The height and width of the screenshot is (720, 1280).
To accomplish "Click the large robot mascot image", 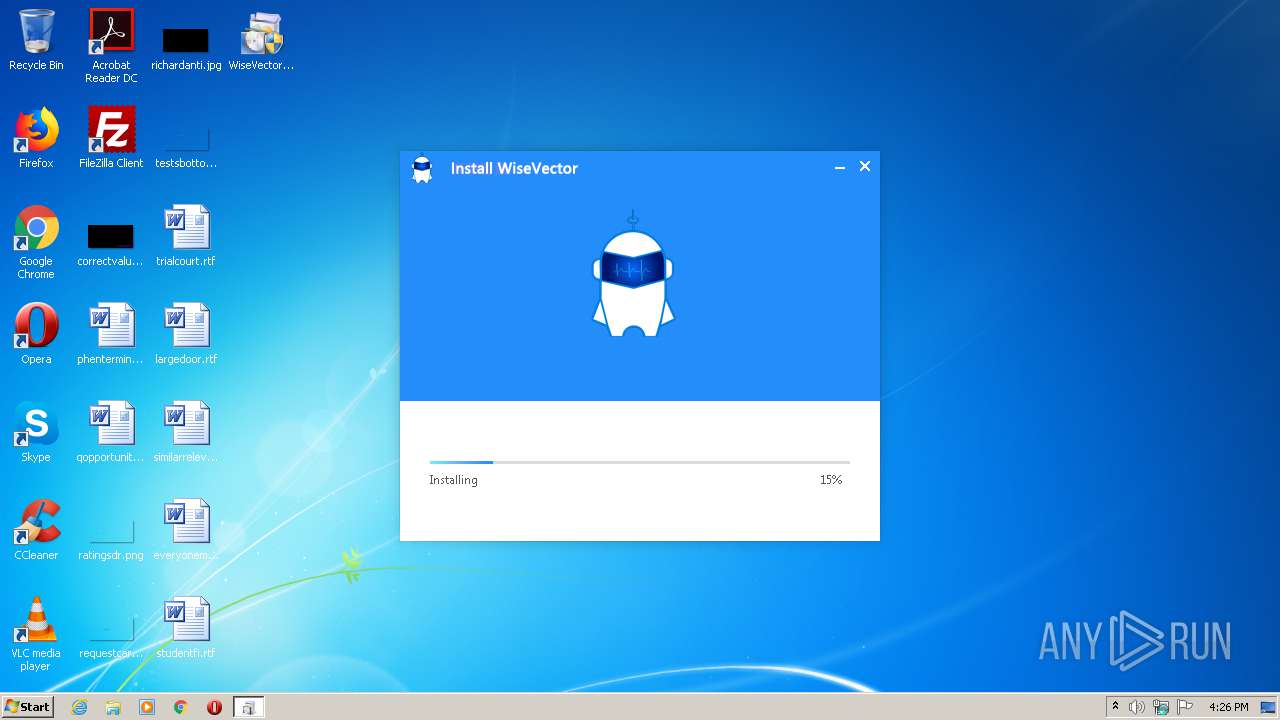I will tap(633, 273).
